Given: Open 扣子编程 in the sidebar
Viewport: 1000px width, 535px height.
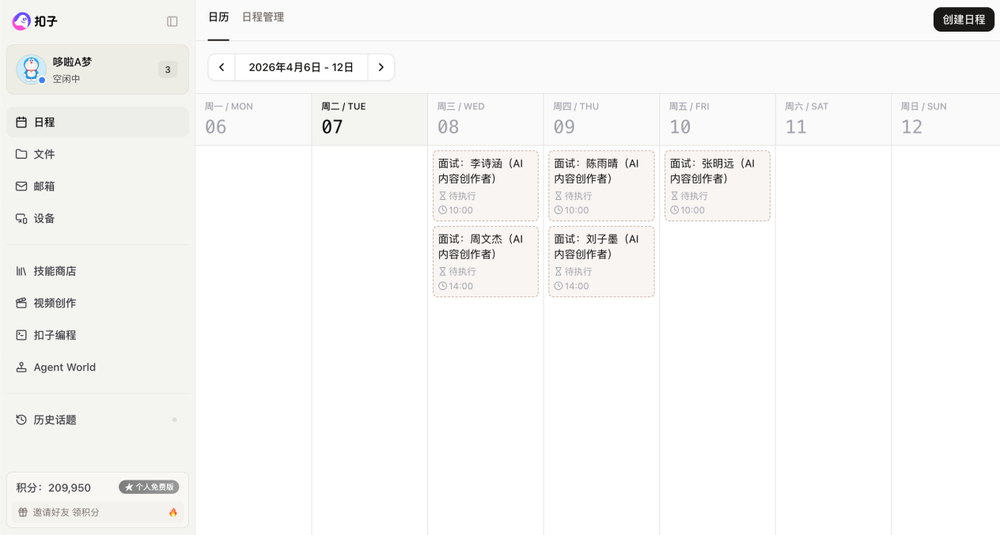Looking at the screenshot, I should (x=98, y=335).
